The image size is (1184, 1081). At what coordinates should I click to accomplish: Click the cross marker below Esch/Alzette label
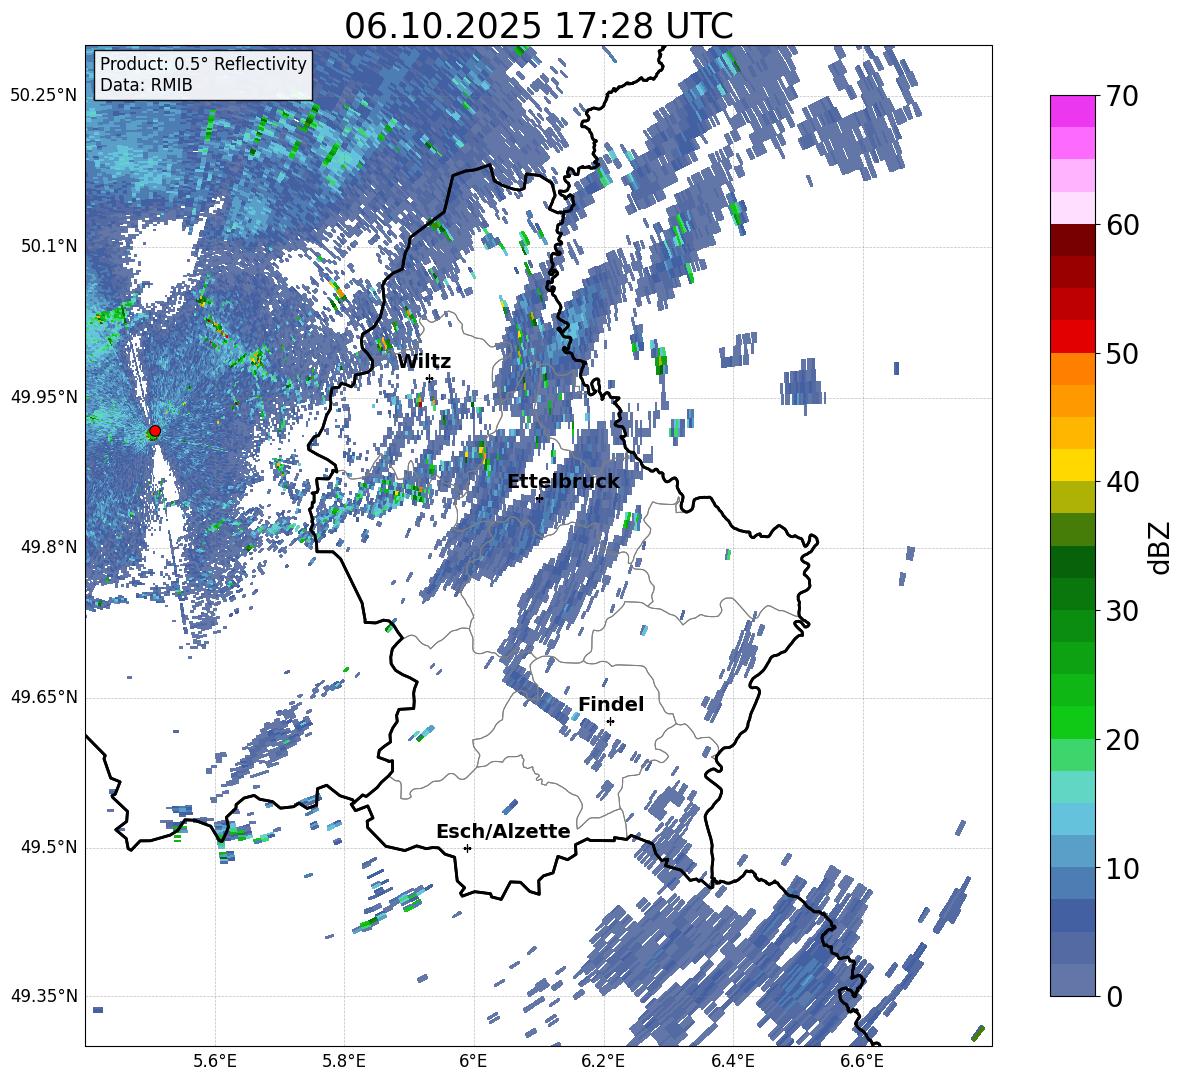[467, 848]
